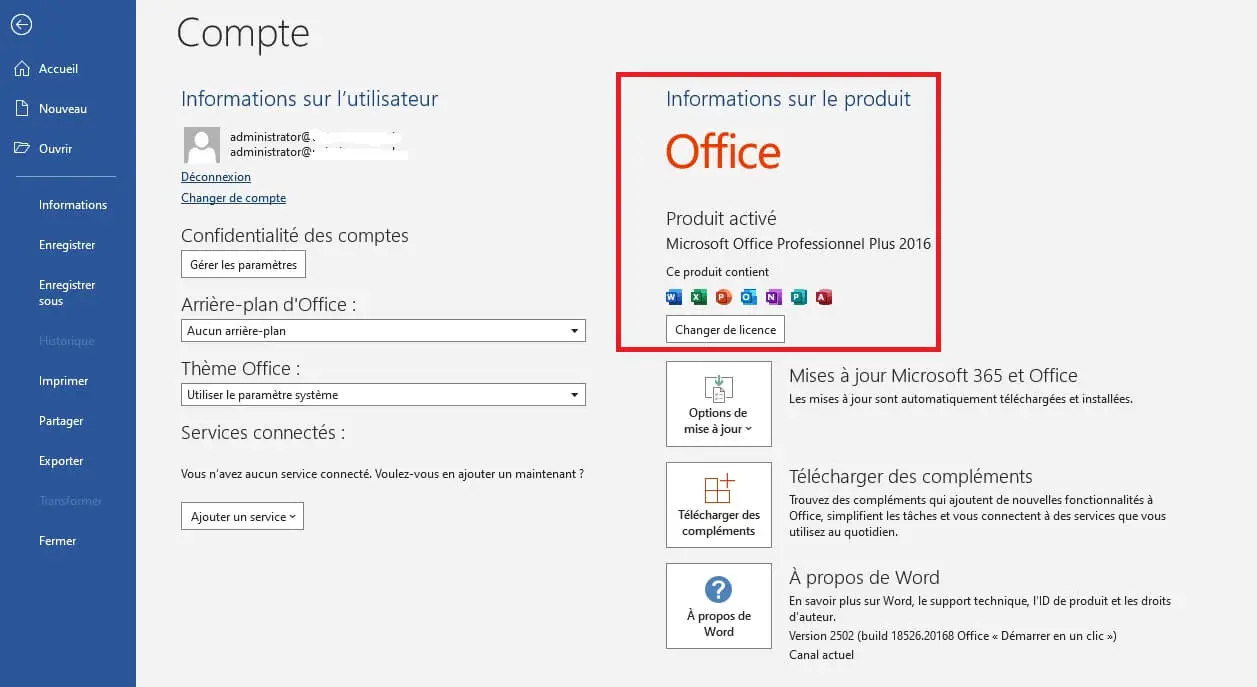Click the Ce produit contient label
The height and width of the screenshot is (687, 1257).
click(x=717, y=272)
